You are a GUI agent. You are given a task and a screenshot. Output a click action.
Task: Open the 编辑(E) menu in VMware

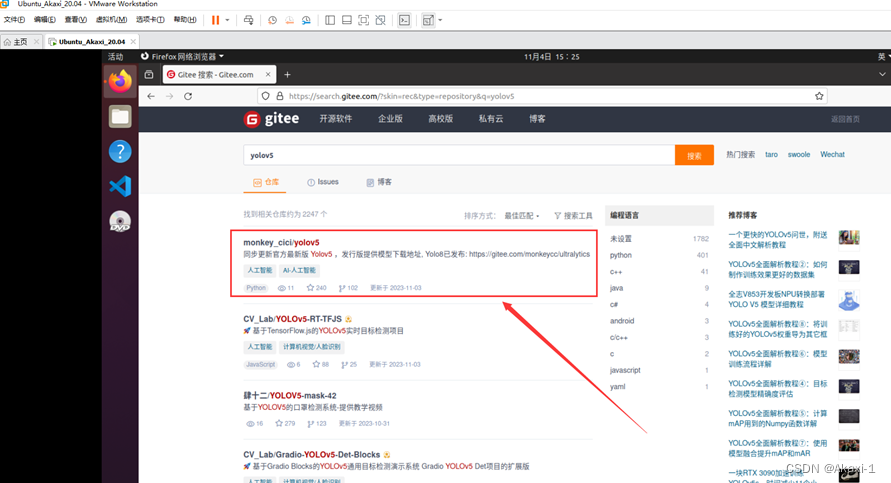point(44,19)
